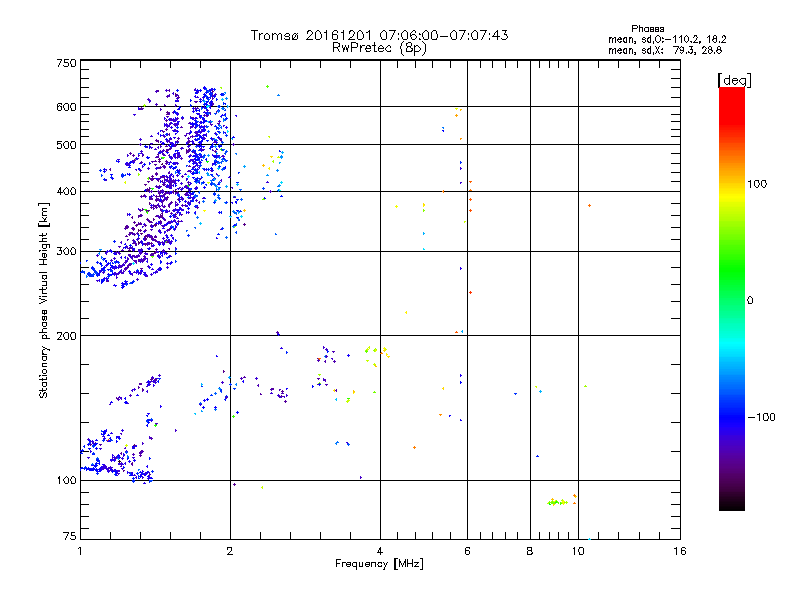
Task: Click the dark black bottom of the colorbar
Action: 732,501
